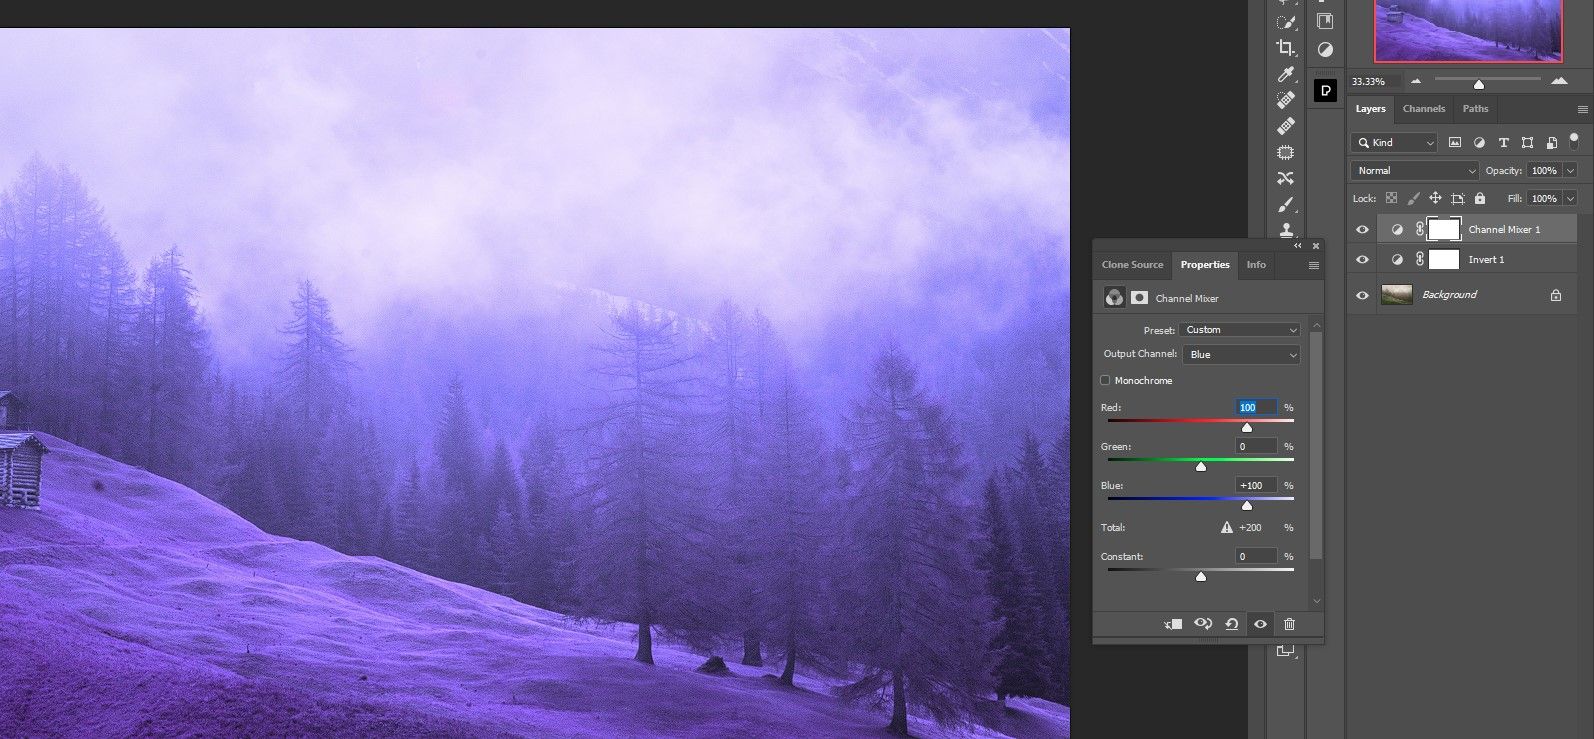1594x739 pixels.
Task: Open the Output Channel dropdown
Action: (1242, 354)
